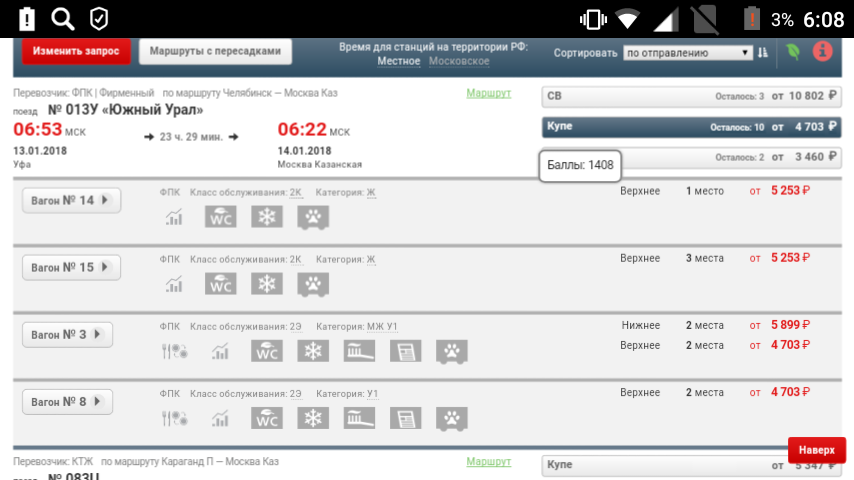This screenshot has width=854, height=480.
Task: Click the newspaper icon for wagon 8
Action: click(x=406, y=418)
